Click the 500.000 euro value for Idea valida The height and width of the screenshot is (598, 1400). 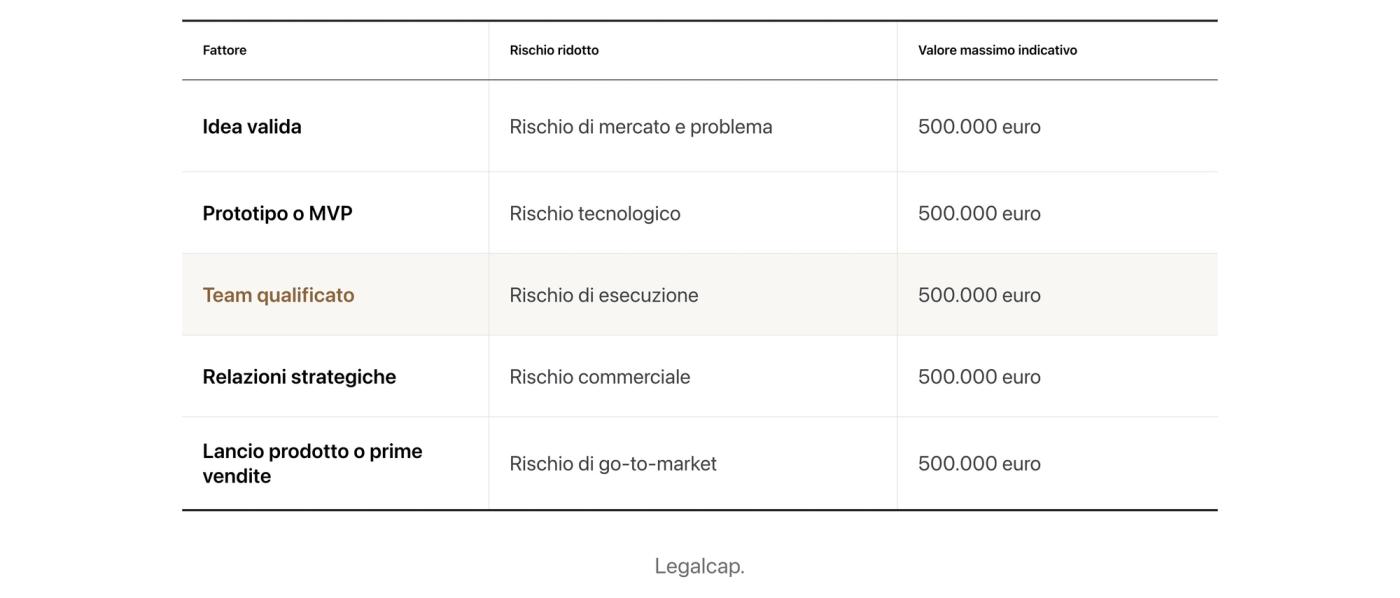point(979,127)
